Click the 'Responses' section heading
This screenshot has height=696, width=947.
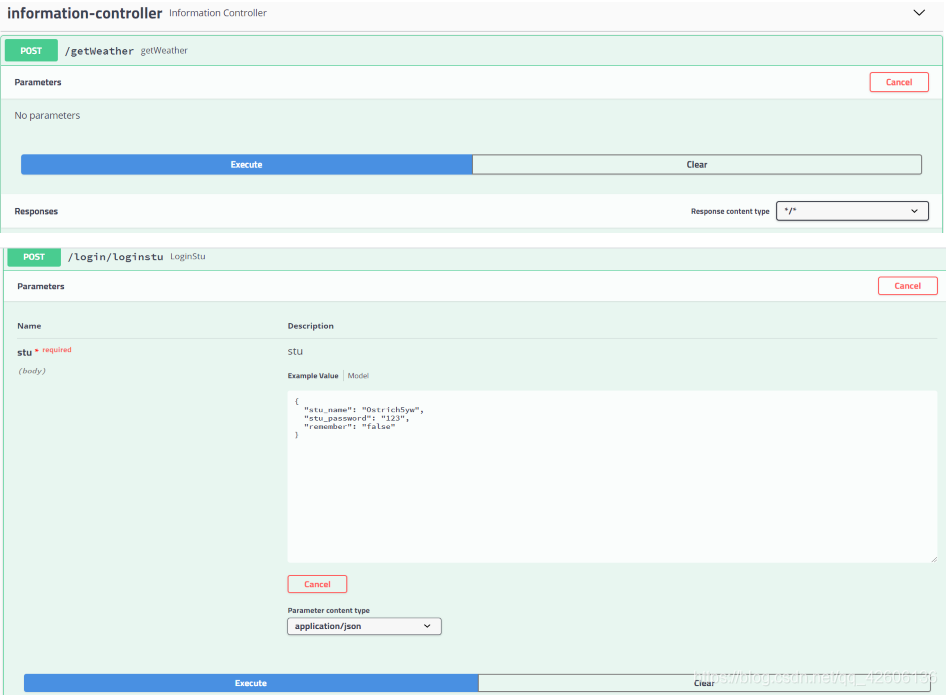[36, 211]
